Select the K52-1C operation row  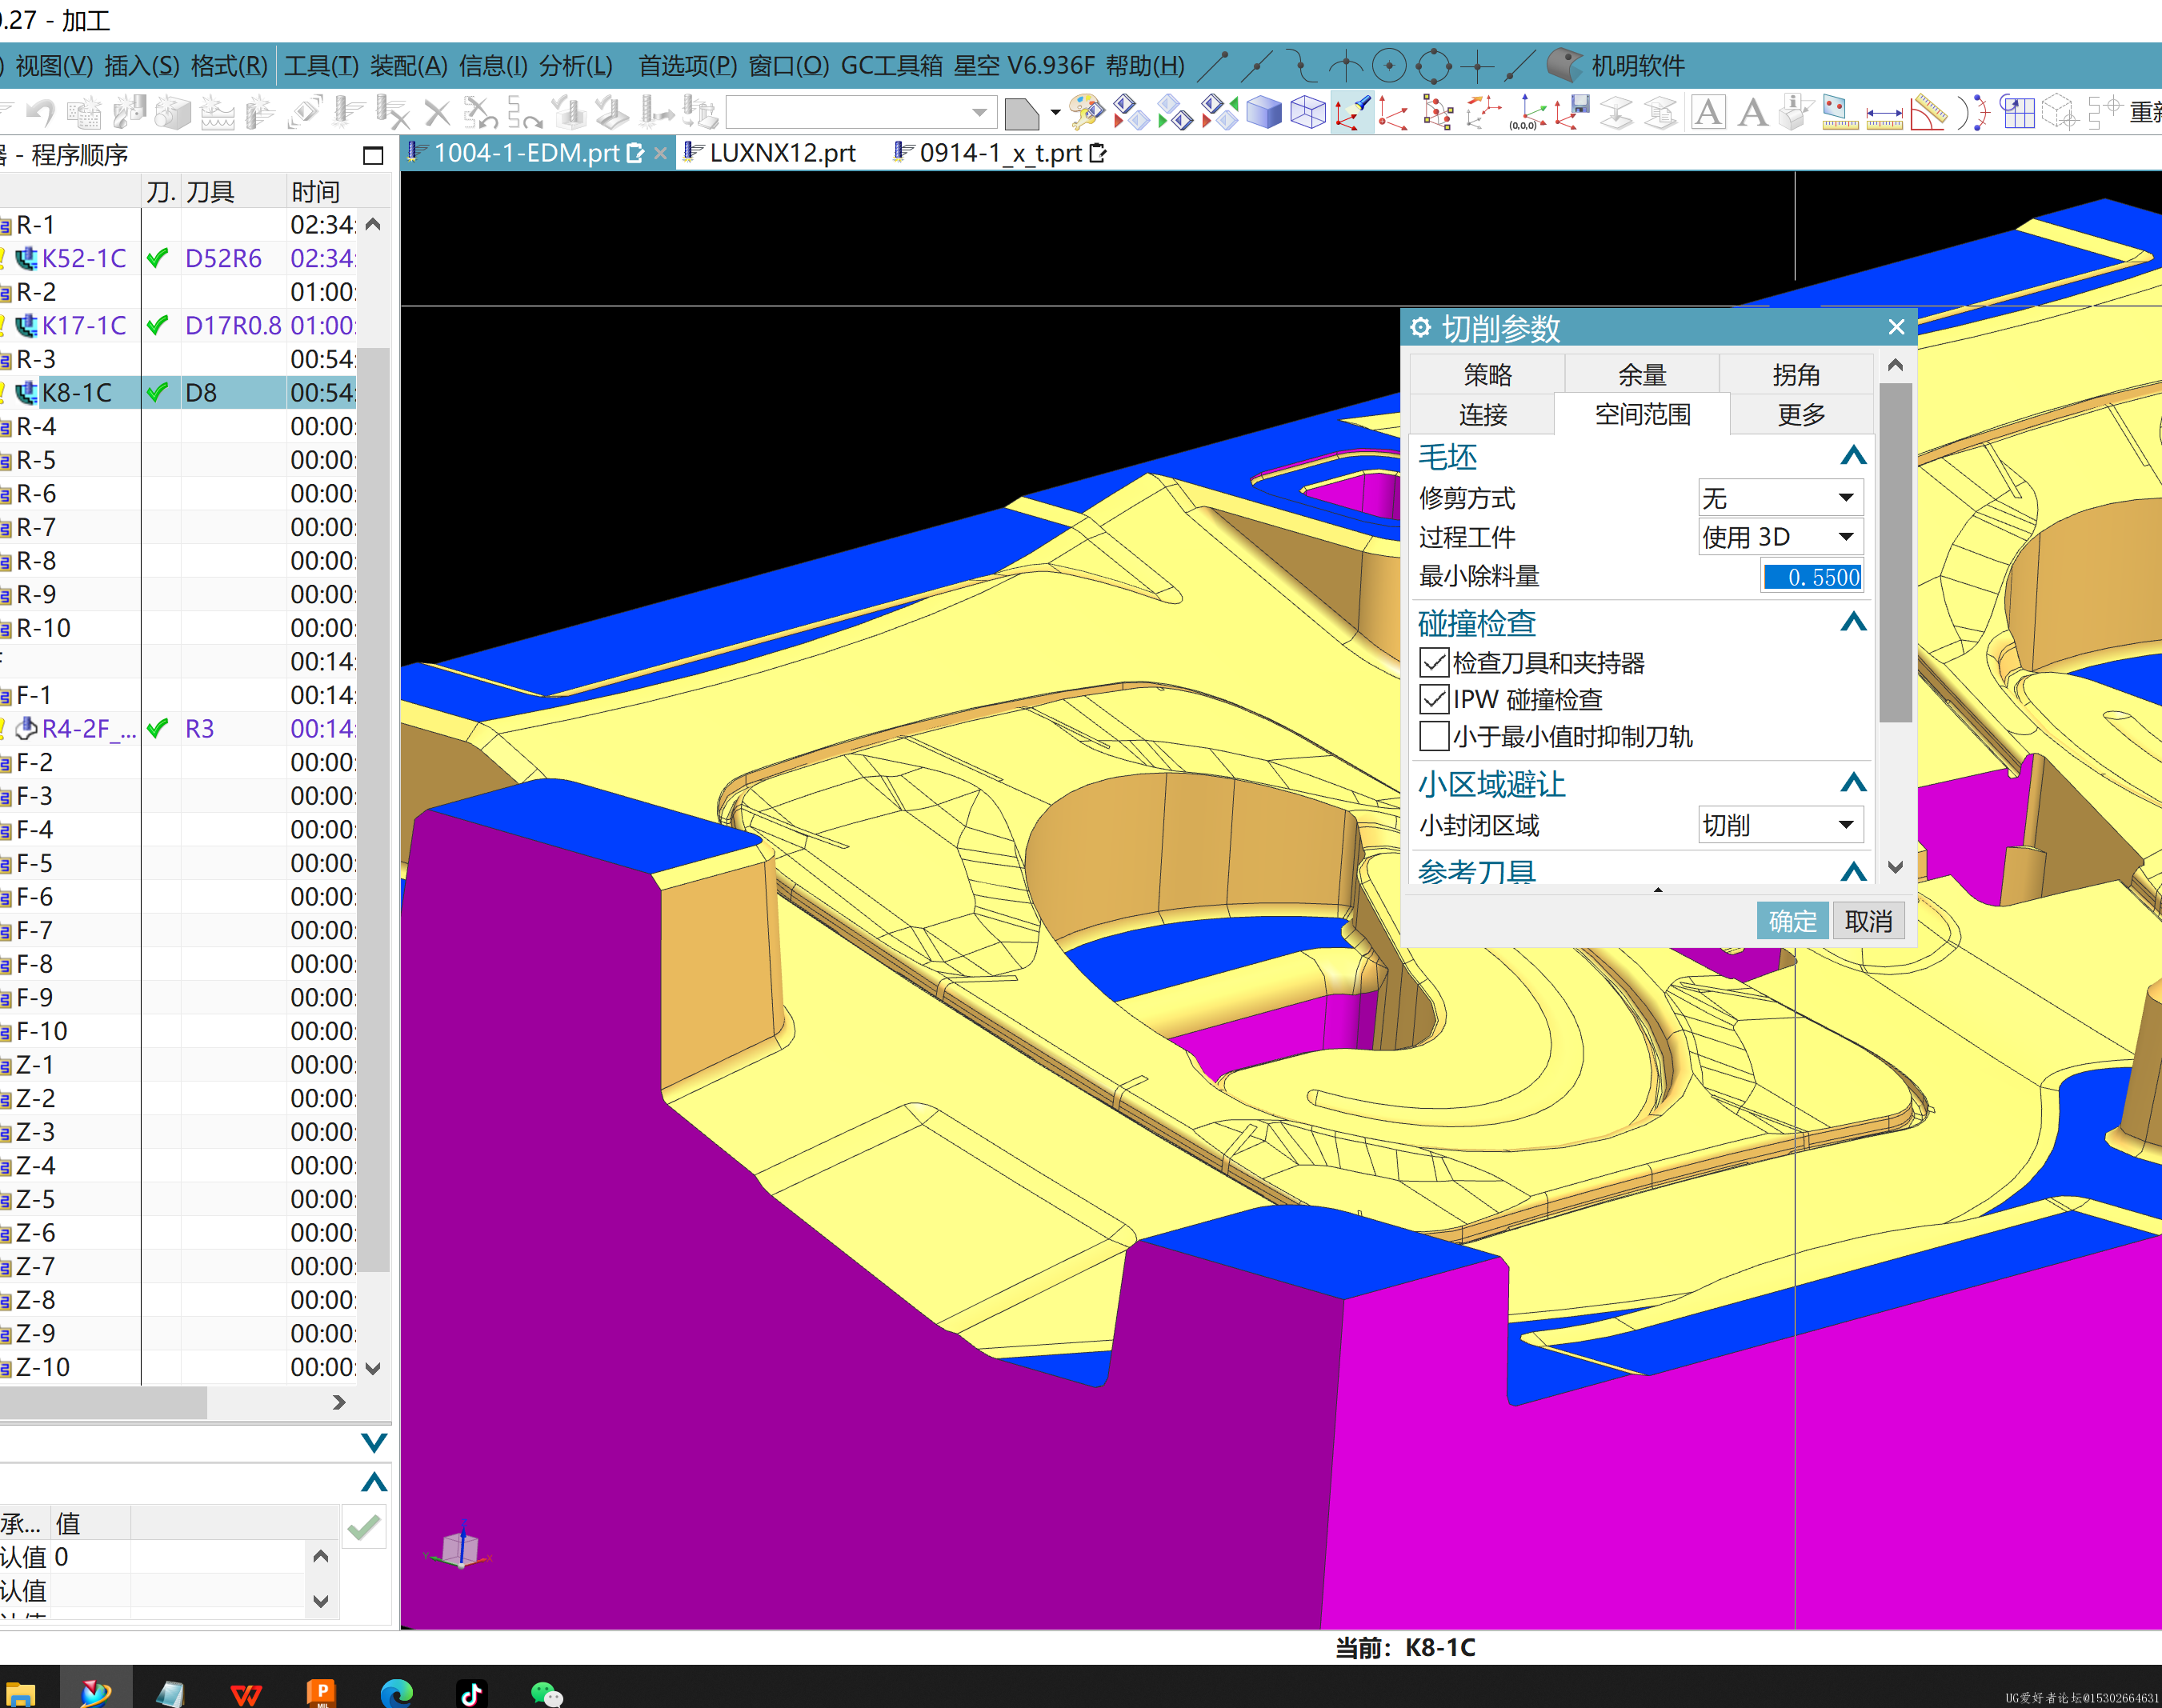pyautogui.click(x=178, y=258)
